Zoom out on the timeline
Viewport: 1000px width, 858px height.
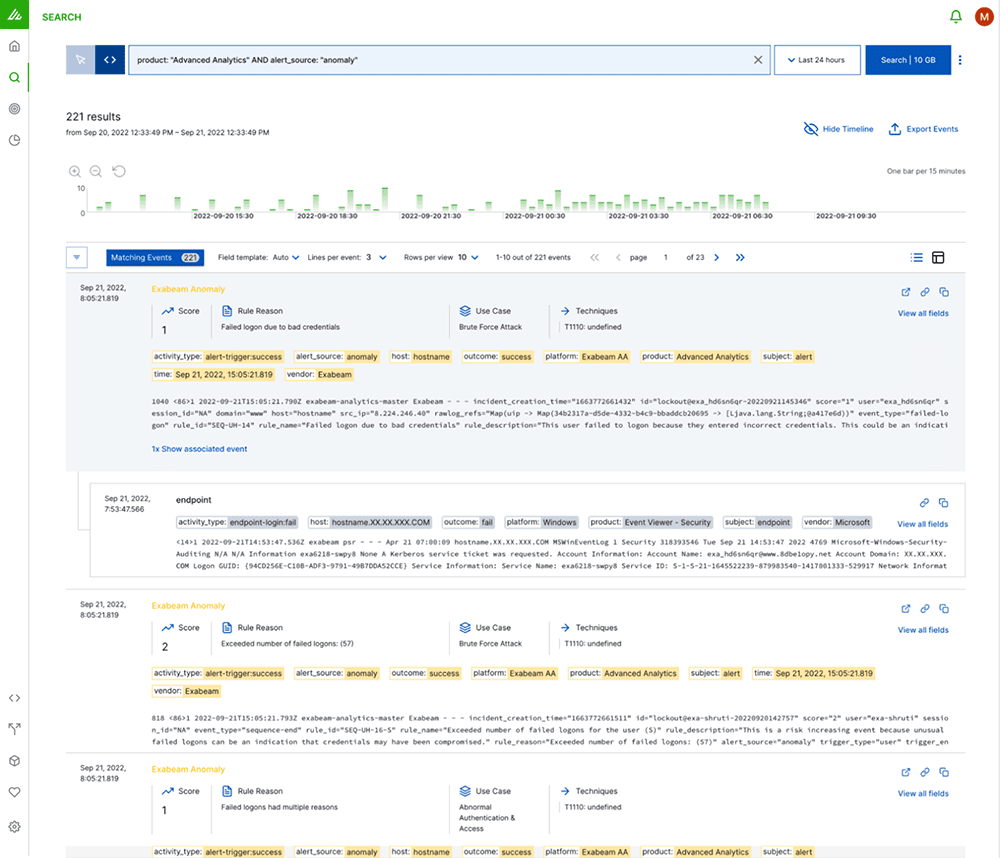point(96,171)
